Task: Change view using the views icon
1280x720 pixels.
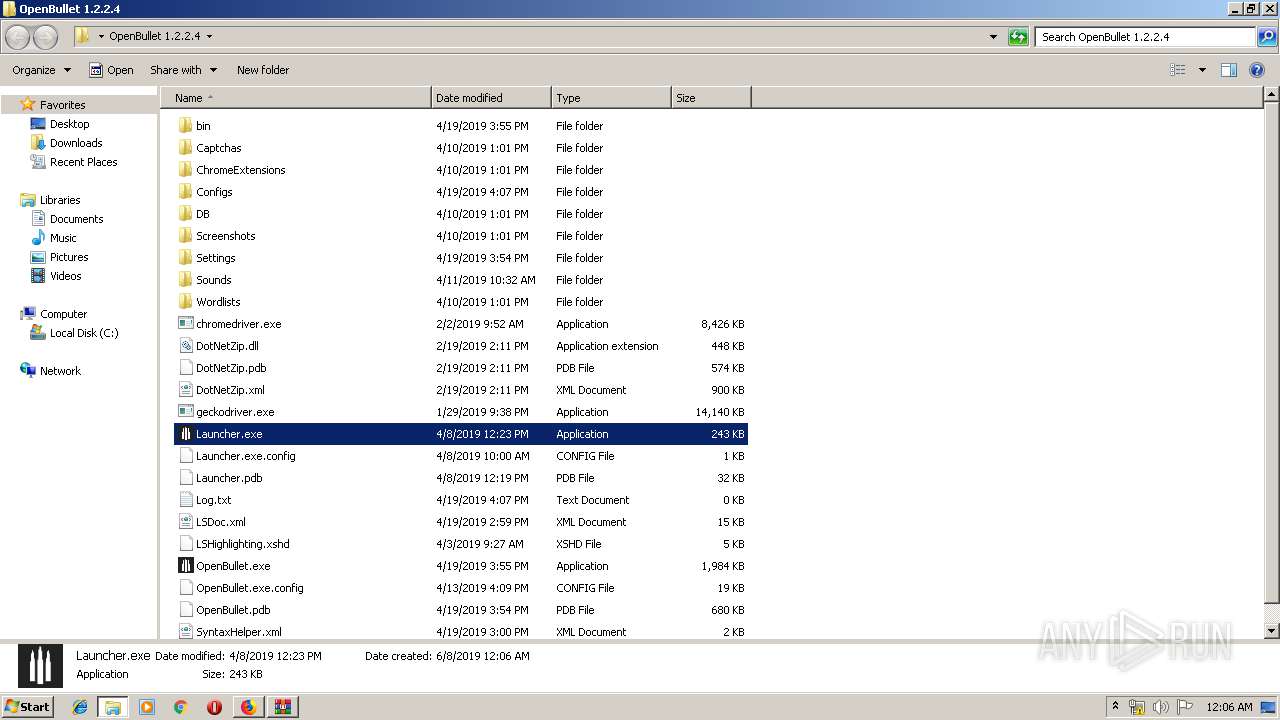Action: (x=1178, y=70)
